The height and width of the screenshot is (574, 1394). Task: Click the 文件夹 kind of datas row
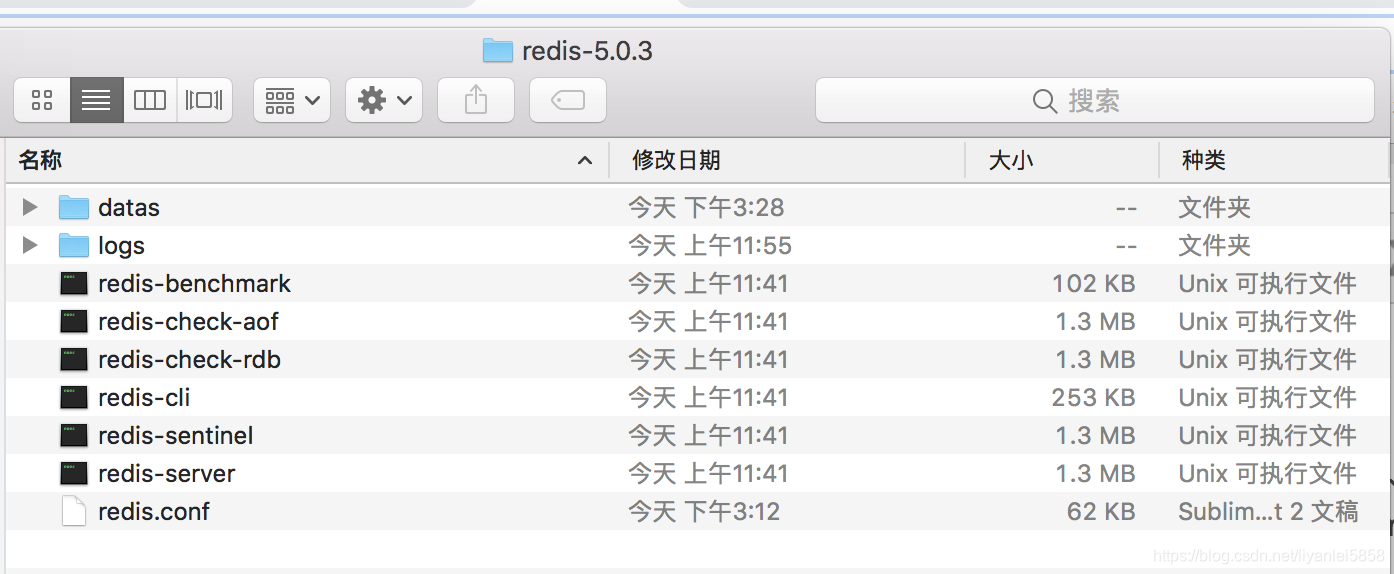[1214, 207]
